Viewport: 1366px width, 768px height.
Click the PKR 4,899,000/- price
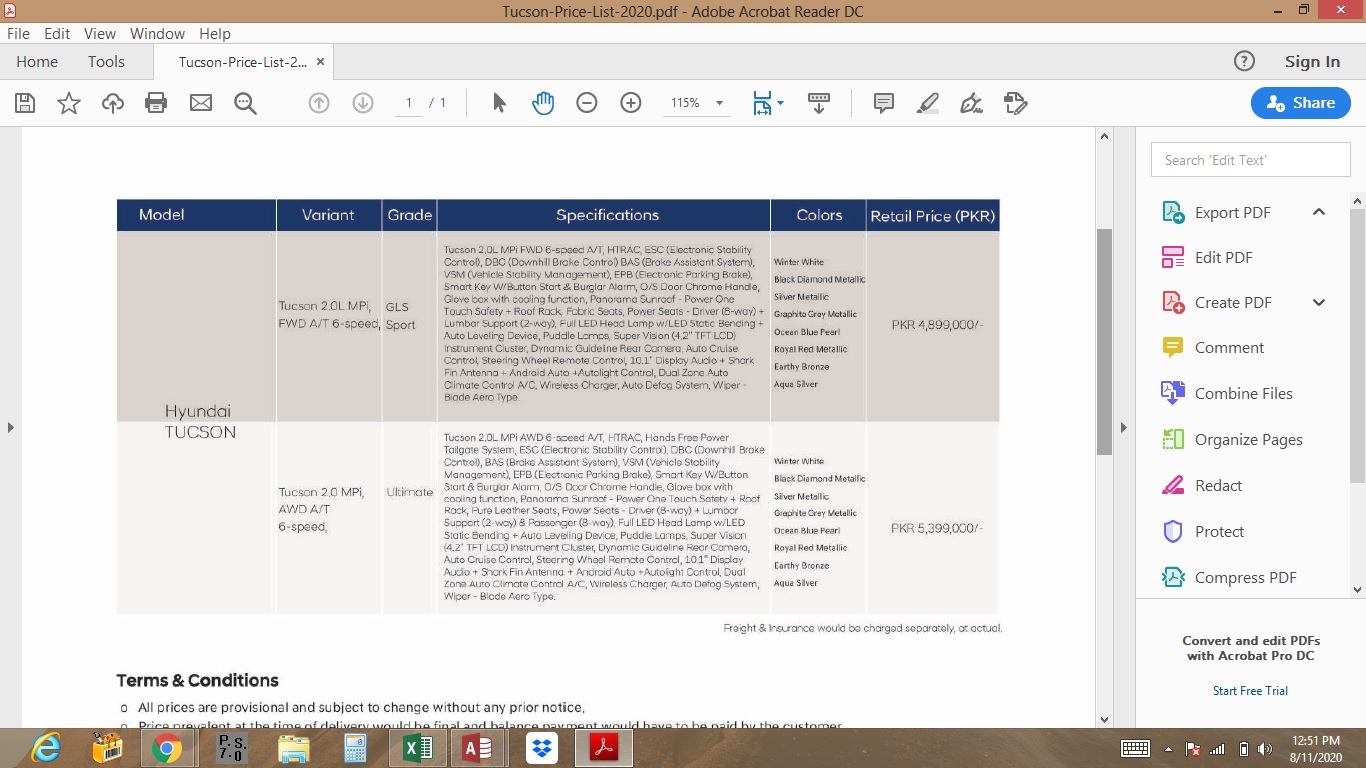tap(937, 325)
